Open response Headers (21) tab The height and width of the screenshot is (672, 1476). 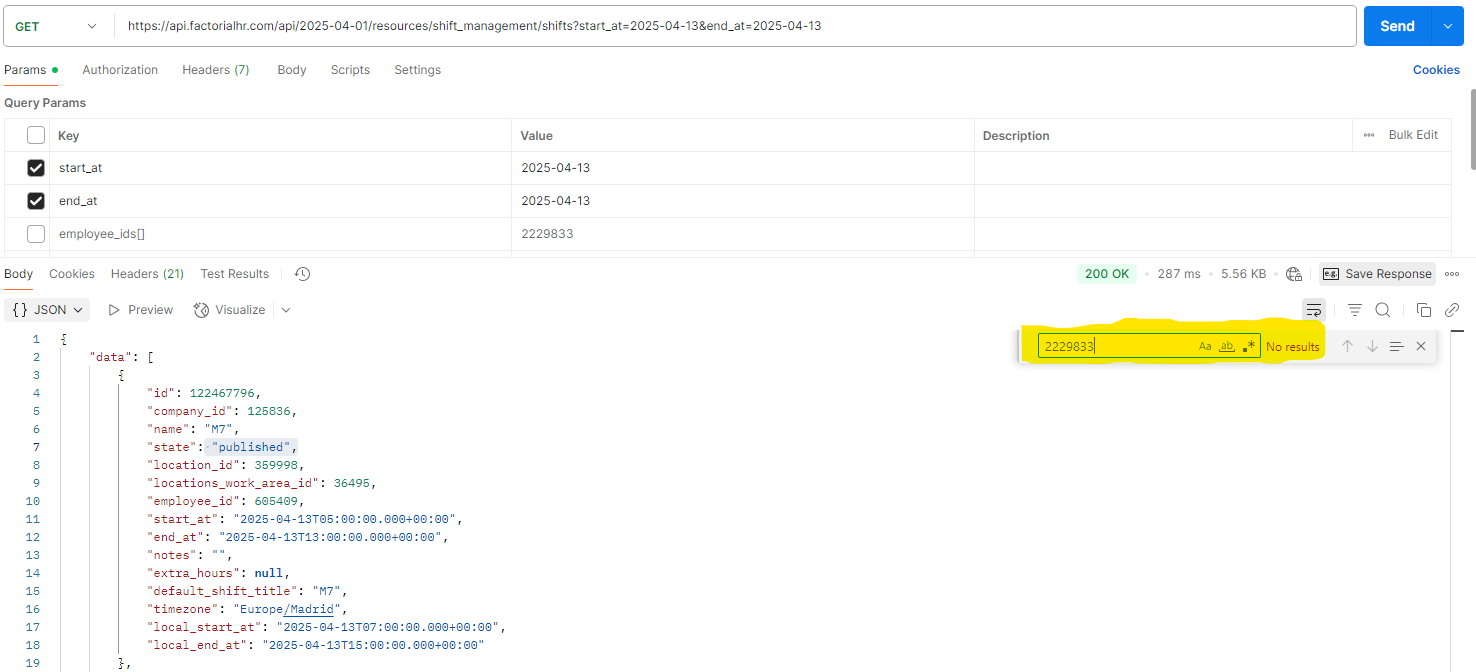pos(147,274)
